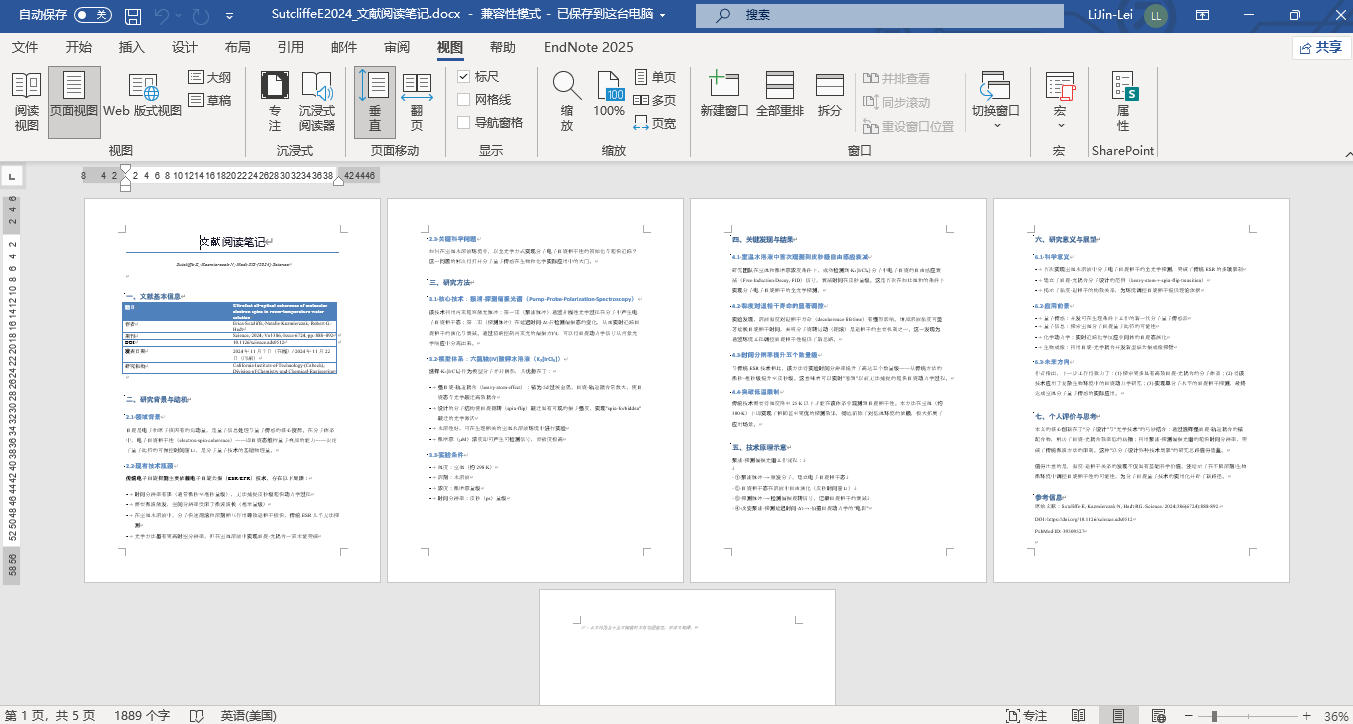Change proofing language 英语(美国)
Screen dimensions: 1353x724
click(249, 716)
